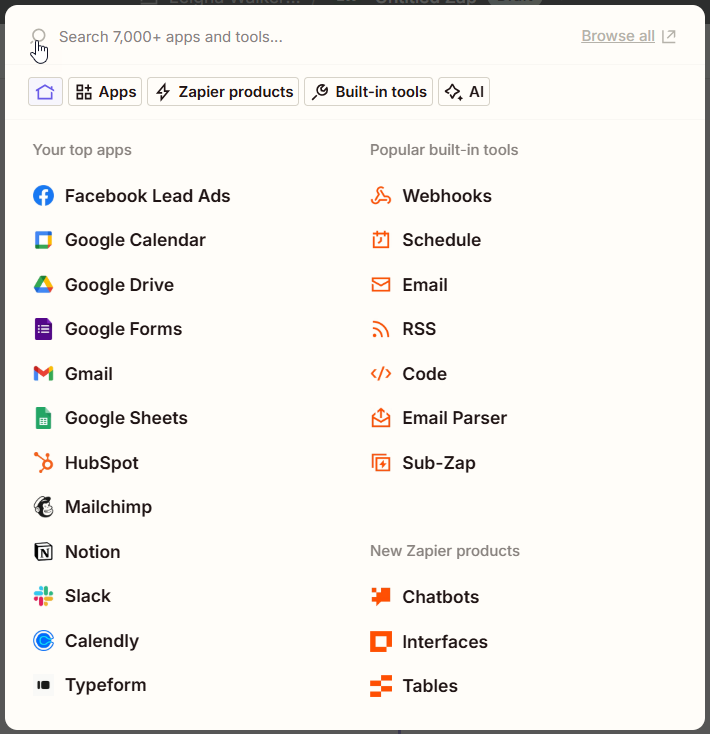Select the AI filter tab

click(464, 92)
